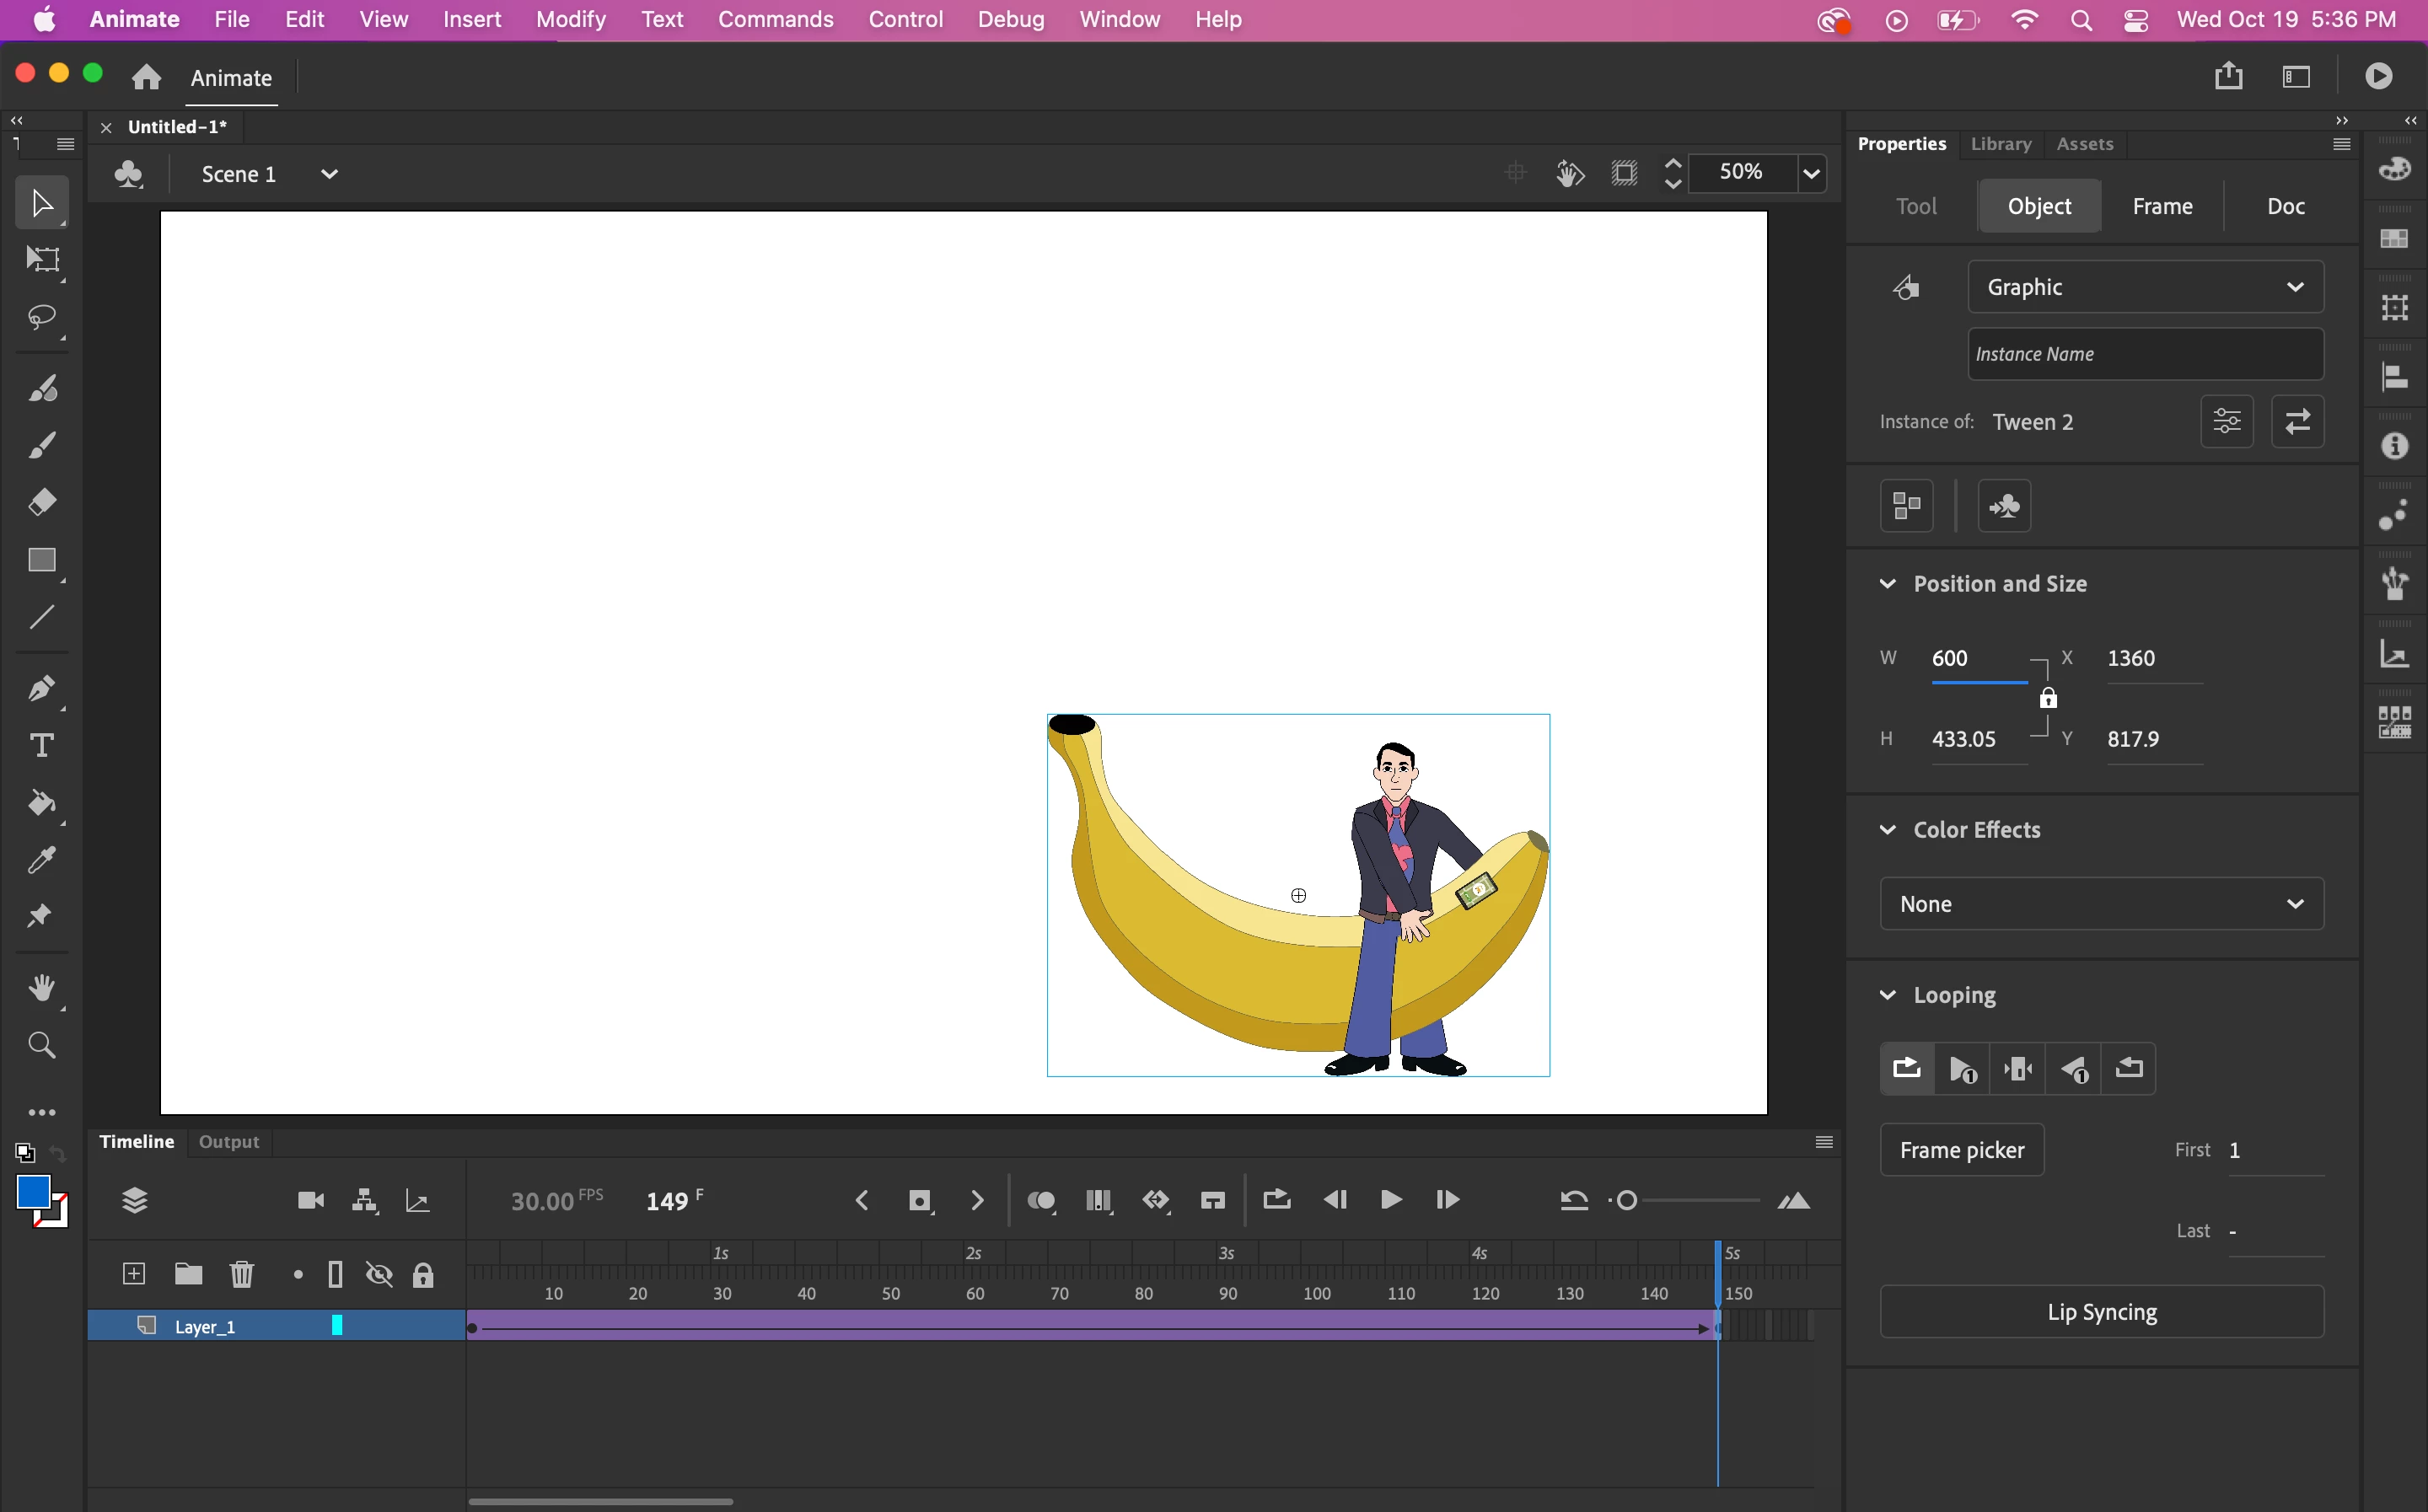Image resolution: width=2428 pixels, height=1512 pixels.
Task: Open the Graphic instance behavior dropdown
Action: click(x=2145, y=287)
